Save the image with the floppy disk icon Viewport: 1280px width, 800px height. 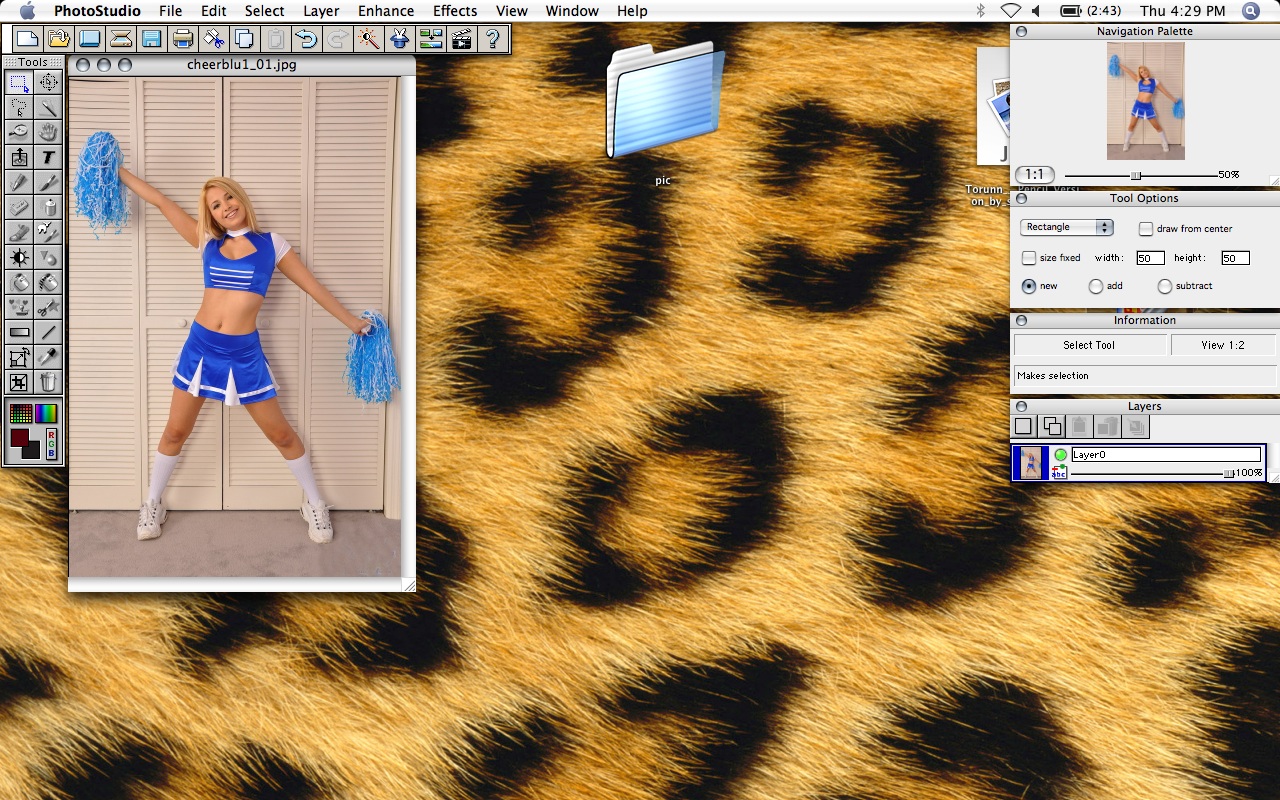pyautogui.click(x=151, y=39)
